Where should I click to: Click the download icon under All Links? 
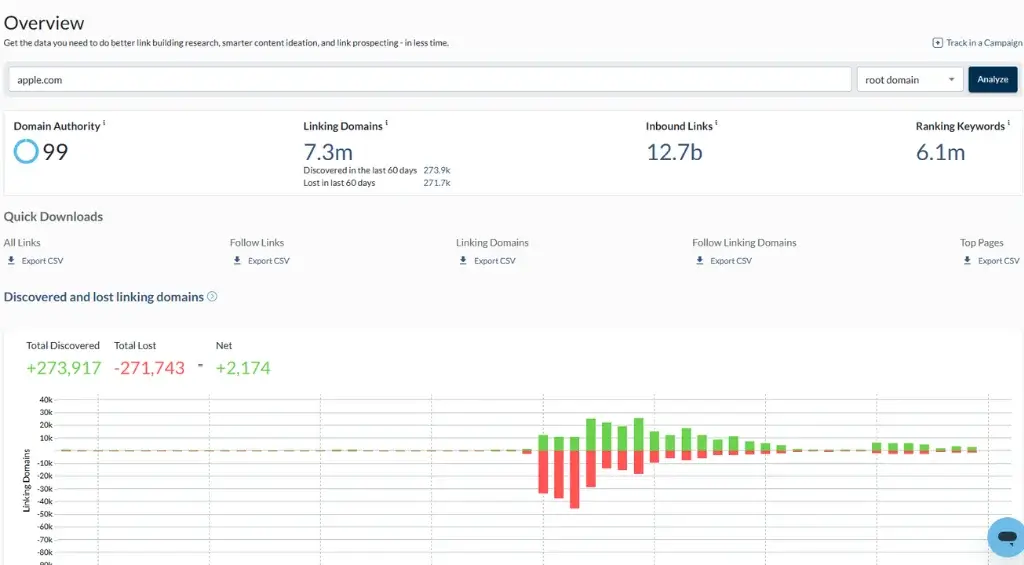pyautogui.click(x=11, y=261)
